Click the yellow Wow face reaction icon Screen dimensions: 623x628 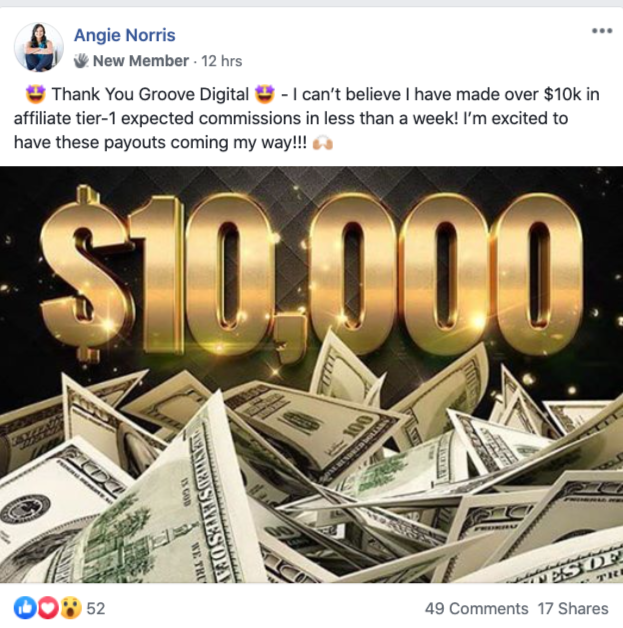pos(71,608)
